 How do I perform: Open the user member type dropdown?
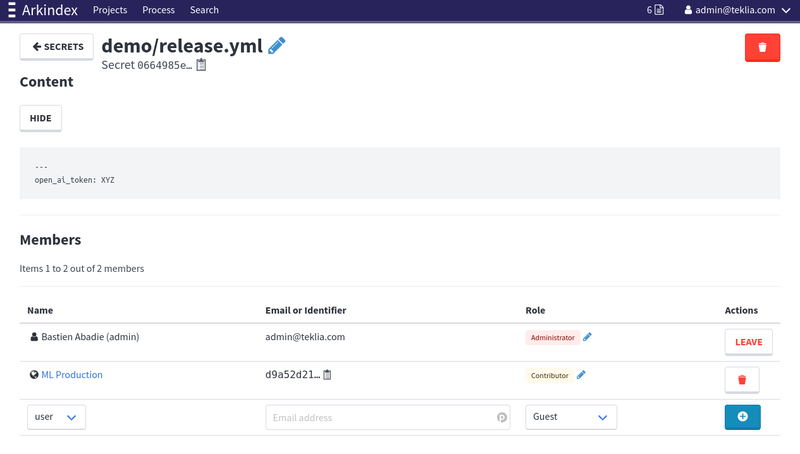click(56, 417)
